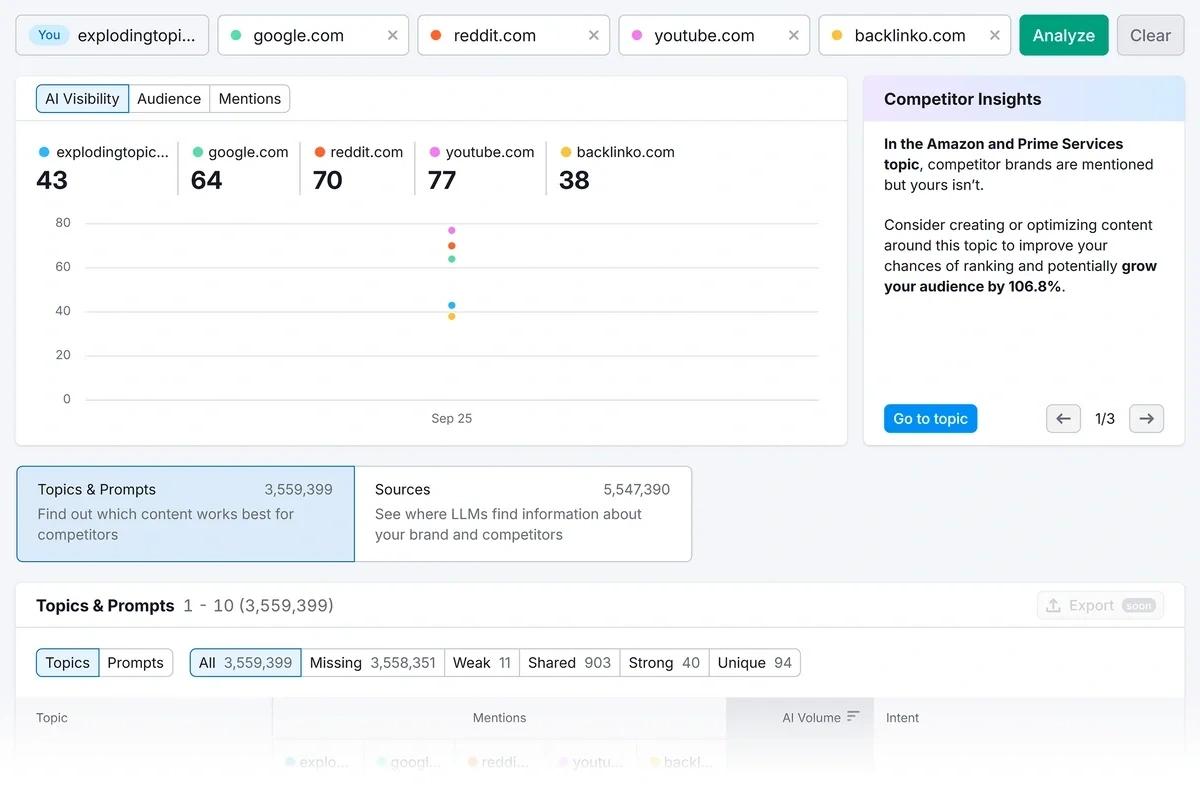Open the Mentions tab
1200x790 pixels.
(249, 98)
